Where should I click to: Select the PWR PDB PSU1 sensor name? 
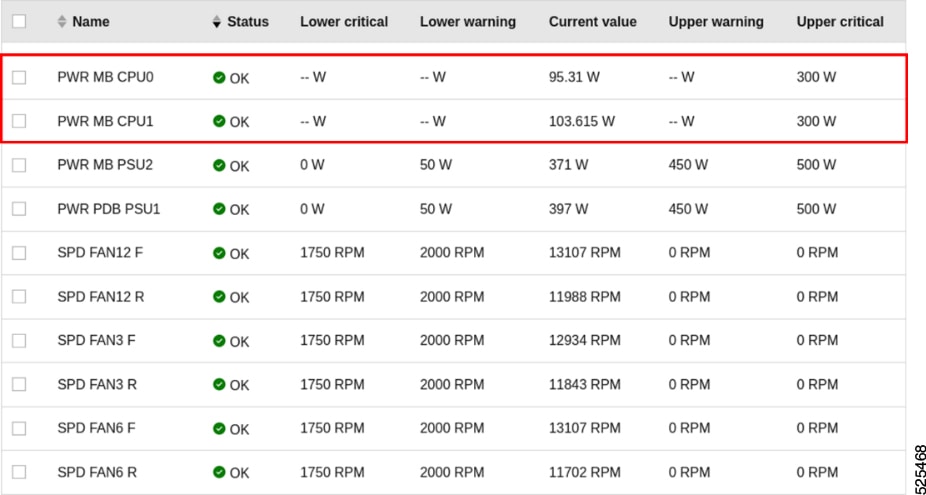click(109, 209)
